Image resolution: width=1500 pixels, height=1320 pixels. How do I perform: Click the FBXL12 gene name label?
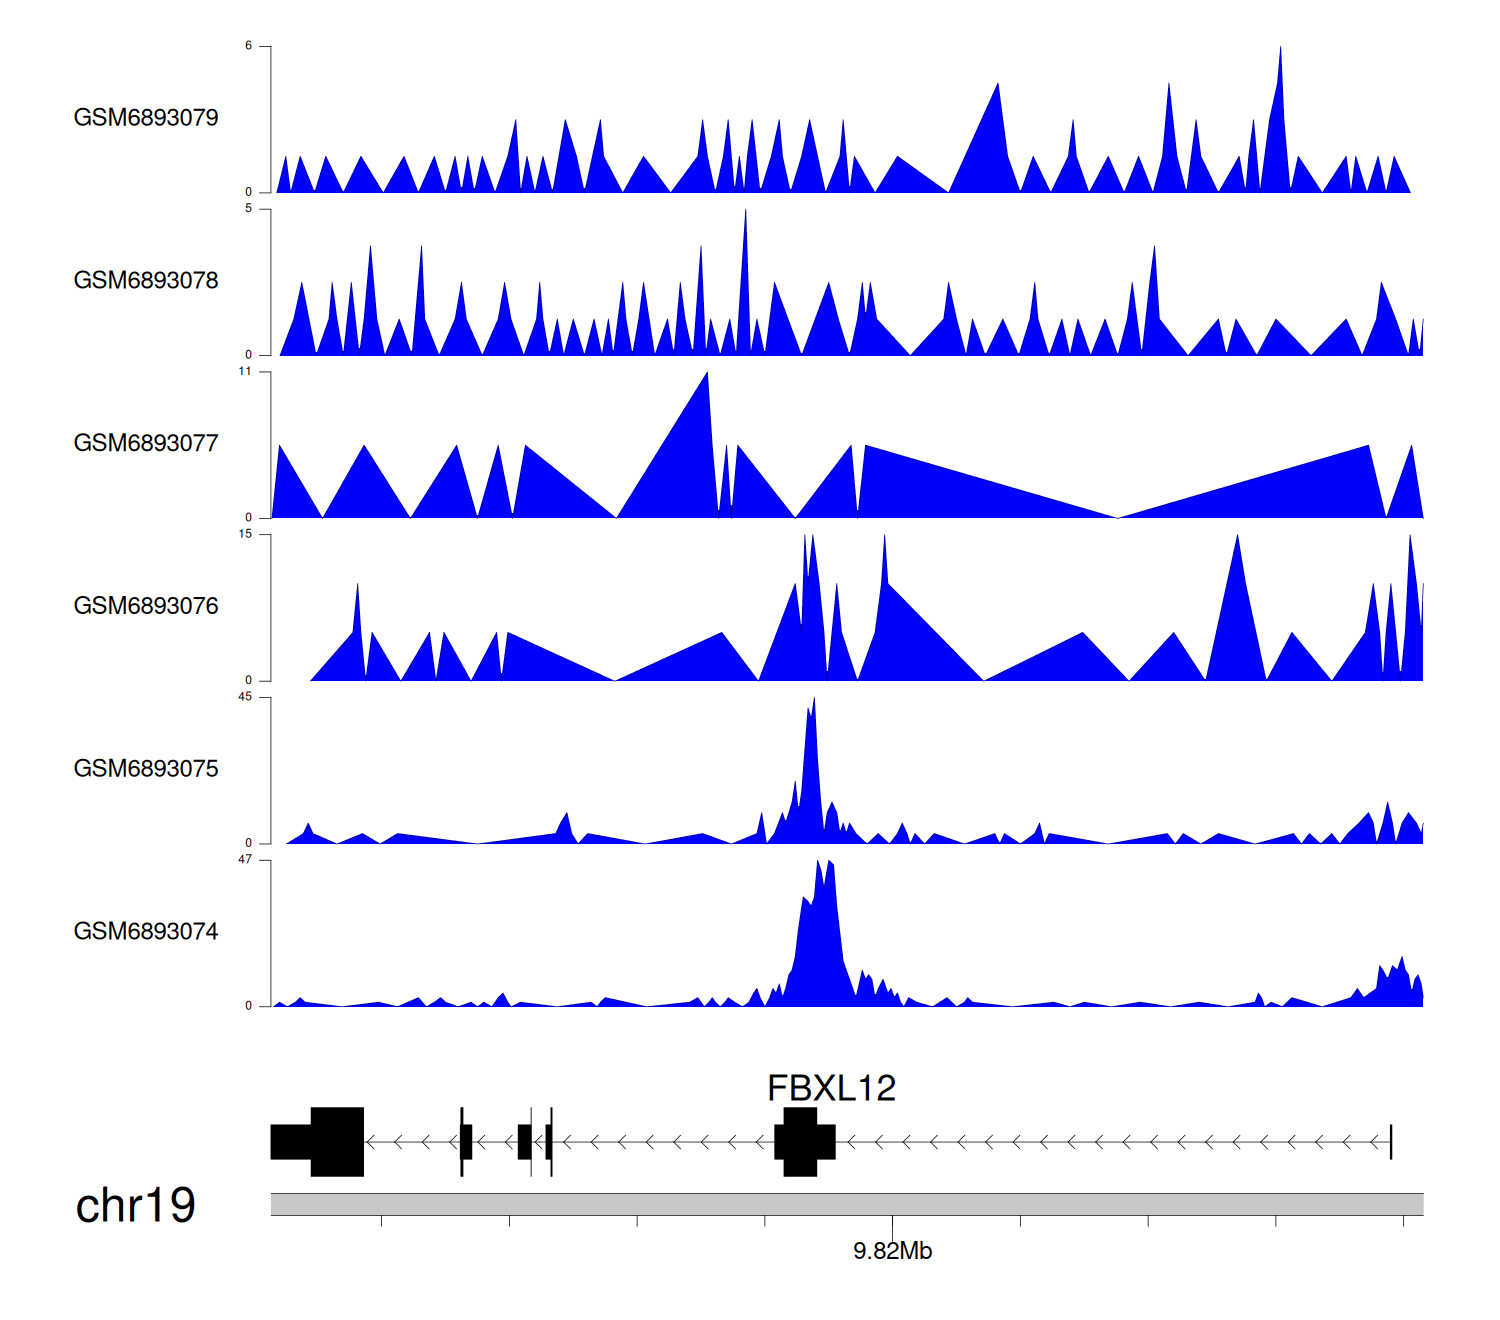point(831,1088)
